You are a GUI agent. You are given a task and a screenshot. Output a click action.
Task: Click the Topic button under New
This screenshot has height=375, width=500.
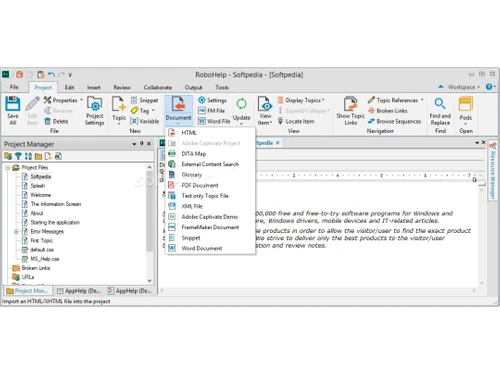119,110
